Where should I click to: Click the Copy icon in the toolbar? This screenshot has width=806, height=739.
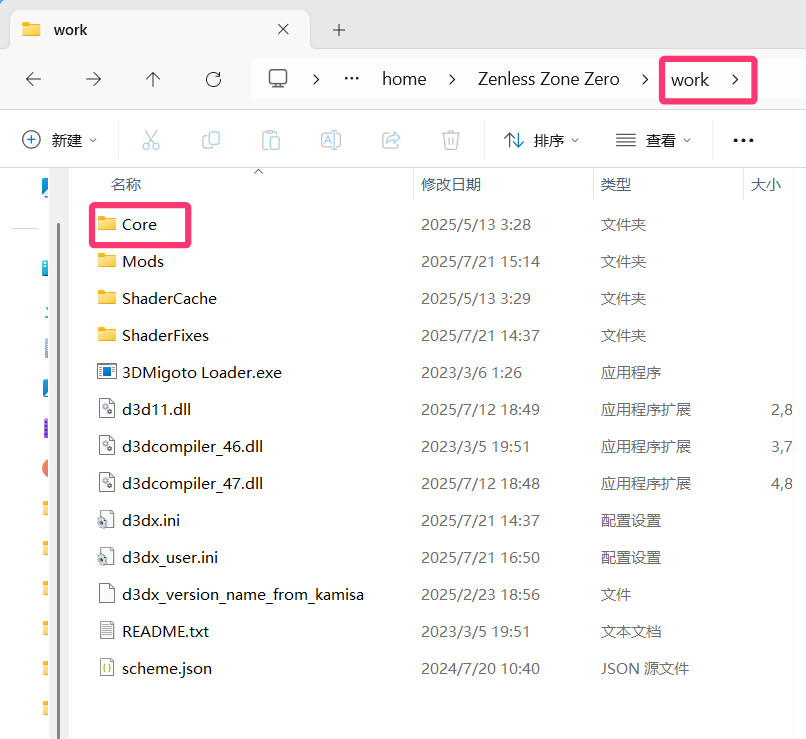211,140
